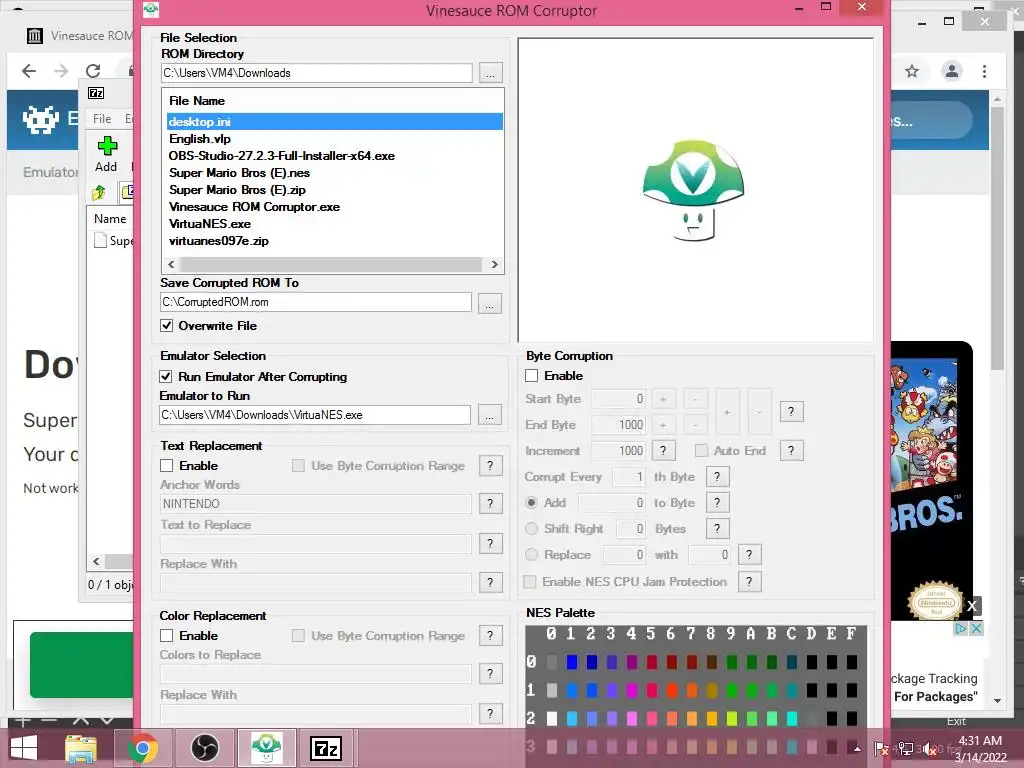Viewport: 1024px width, 768px height.
Task: Pick palette swatch row 1 column 5
Action: (x=652, y=690)
